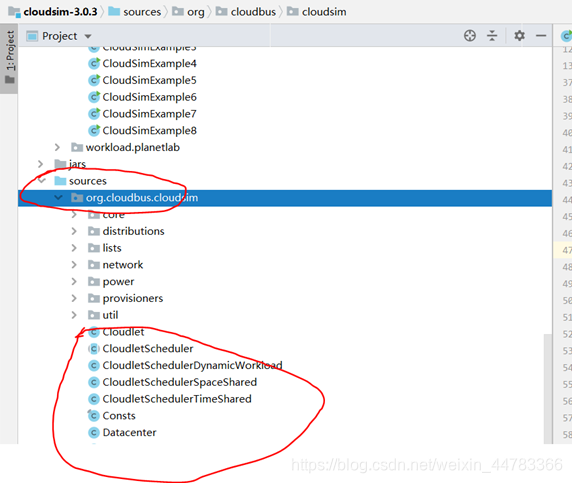The width and height of the screenshot is (572, 483).
Task: Click CloudletSchedulerDynamicWorkload class icon
Action: pos(94,366)
